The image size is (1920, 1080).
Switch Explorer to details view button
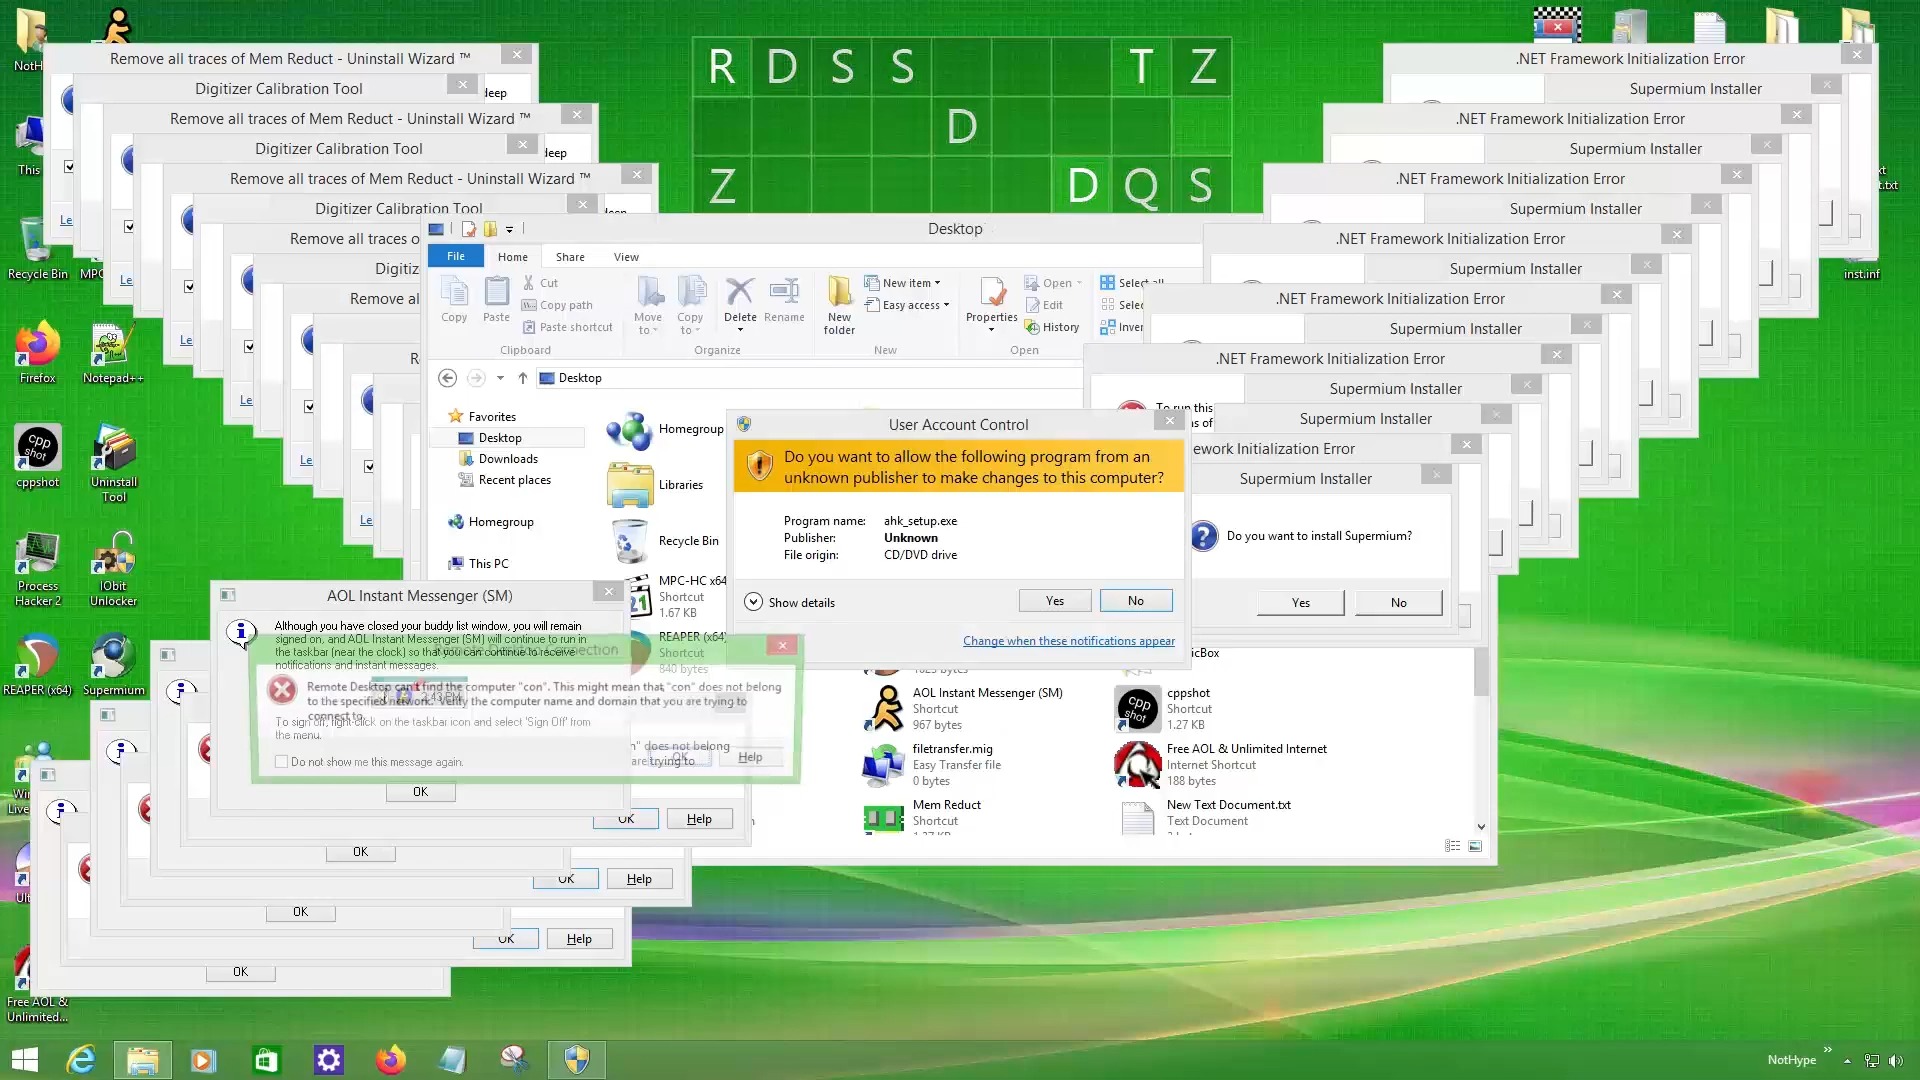pos(1452,846)
